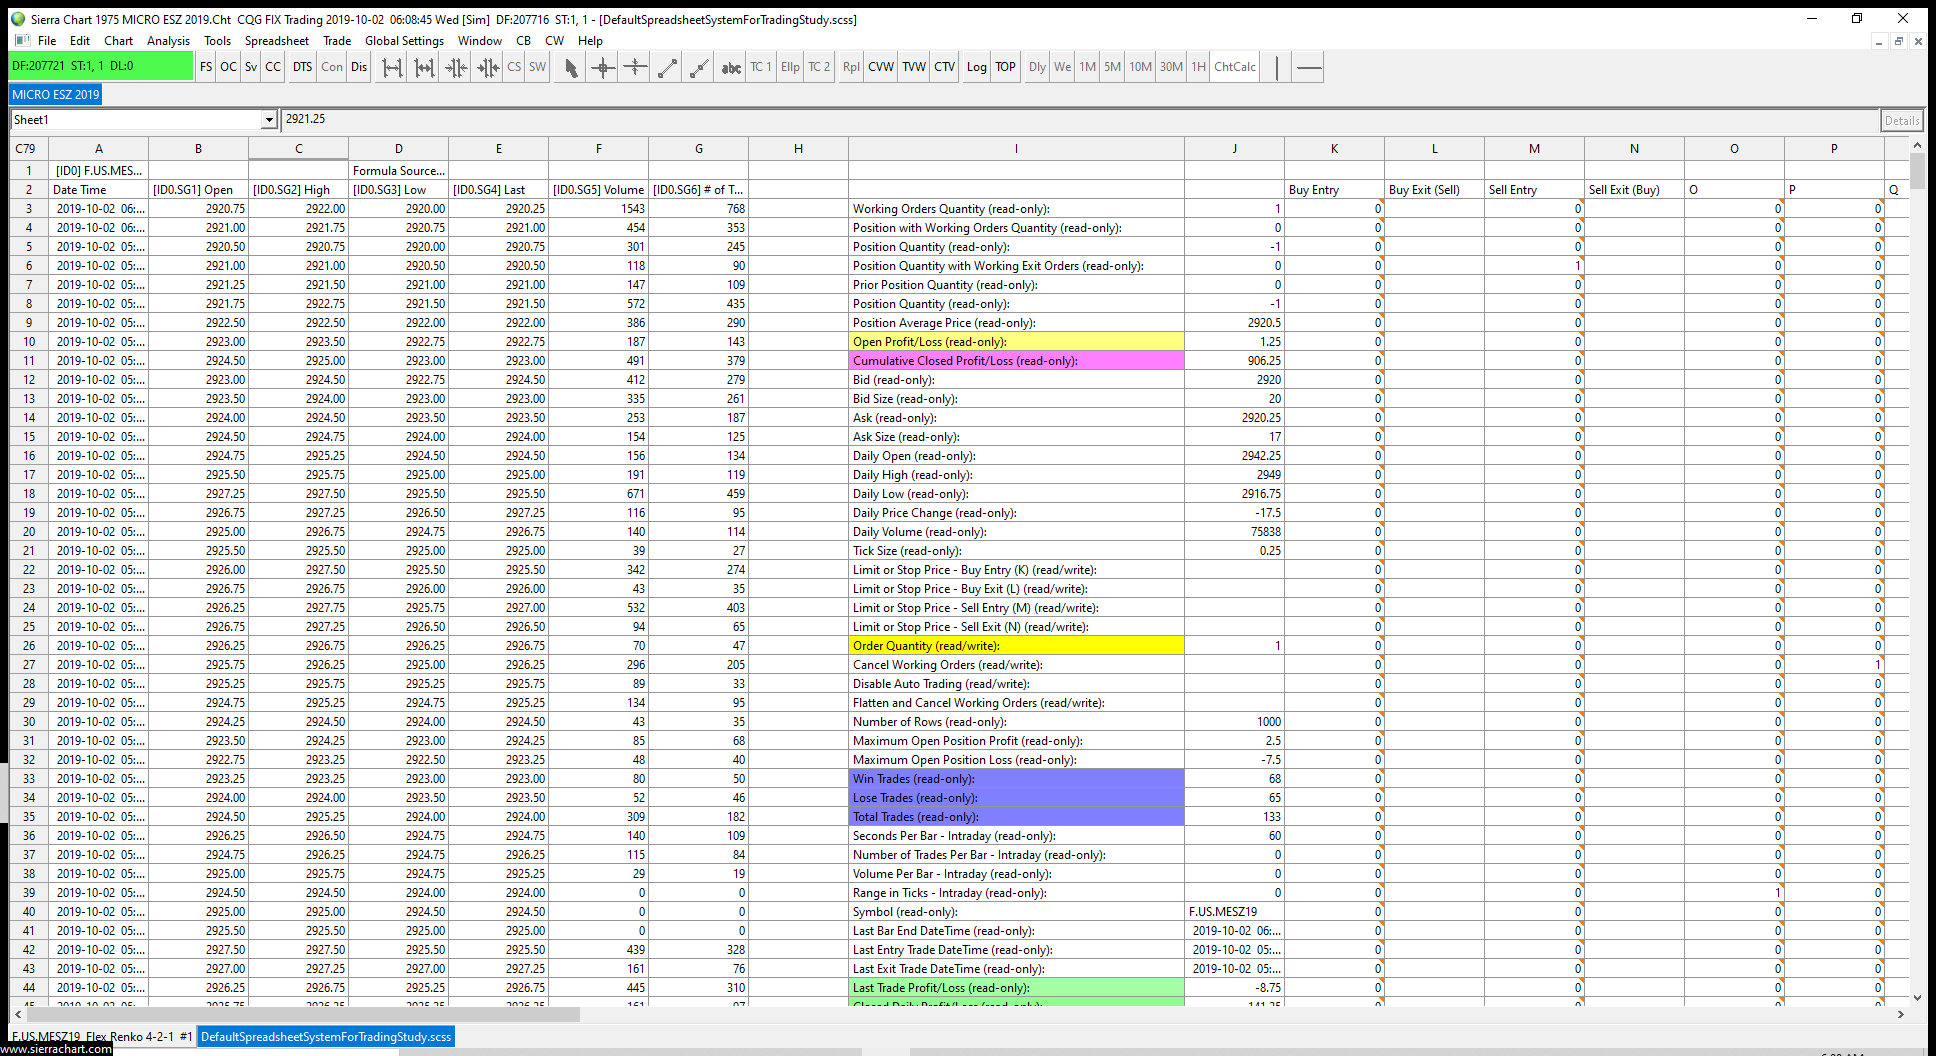1936x1056 pixels.
Task: Select the vertical line tool icon
Action: click(x=1277, y=67)
